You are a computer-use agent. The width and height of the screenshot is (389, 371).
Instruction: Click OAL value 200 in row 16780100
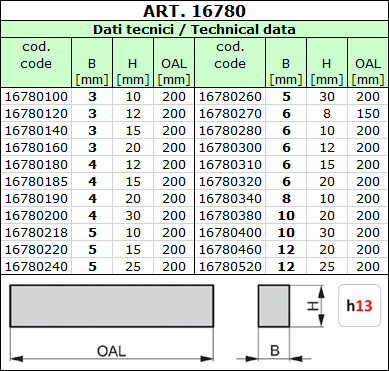[x=174, y=97]
